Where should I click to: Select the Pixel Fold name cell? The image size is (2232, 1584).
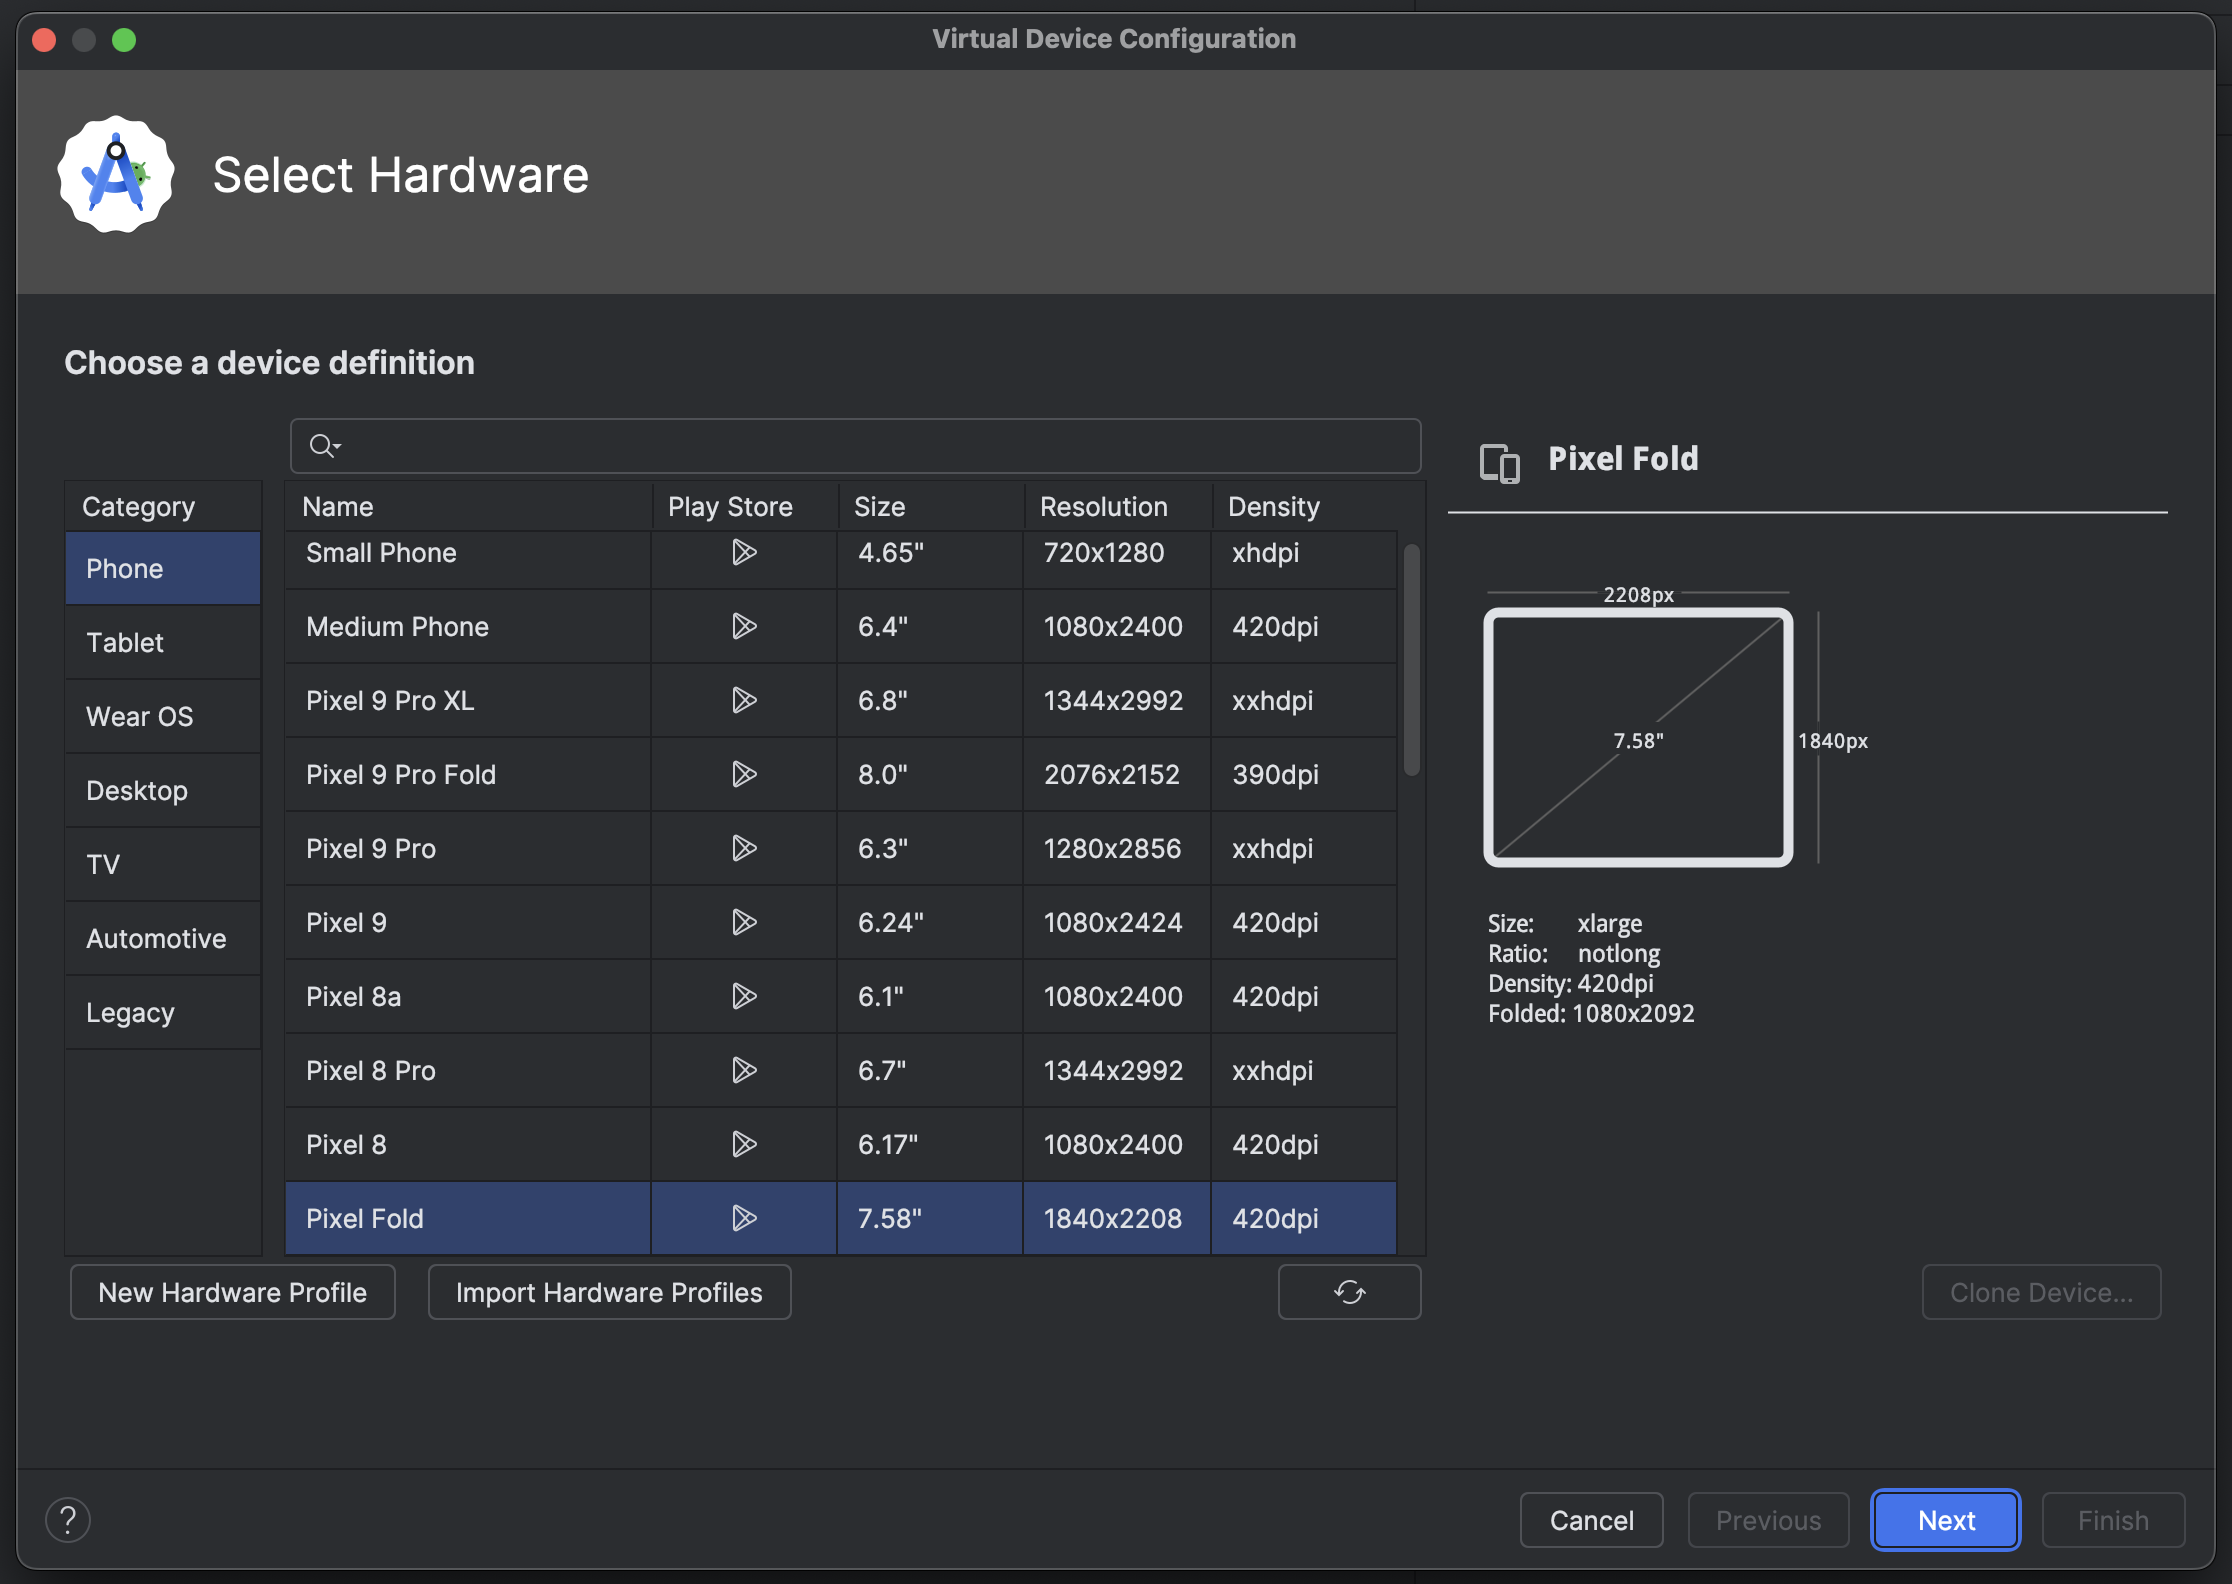click(468, 1218)
